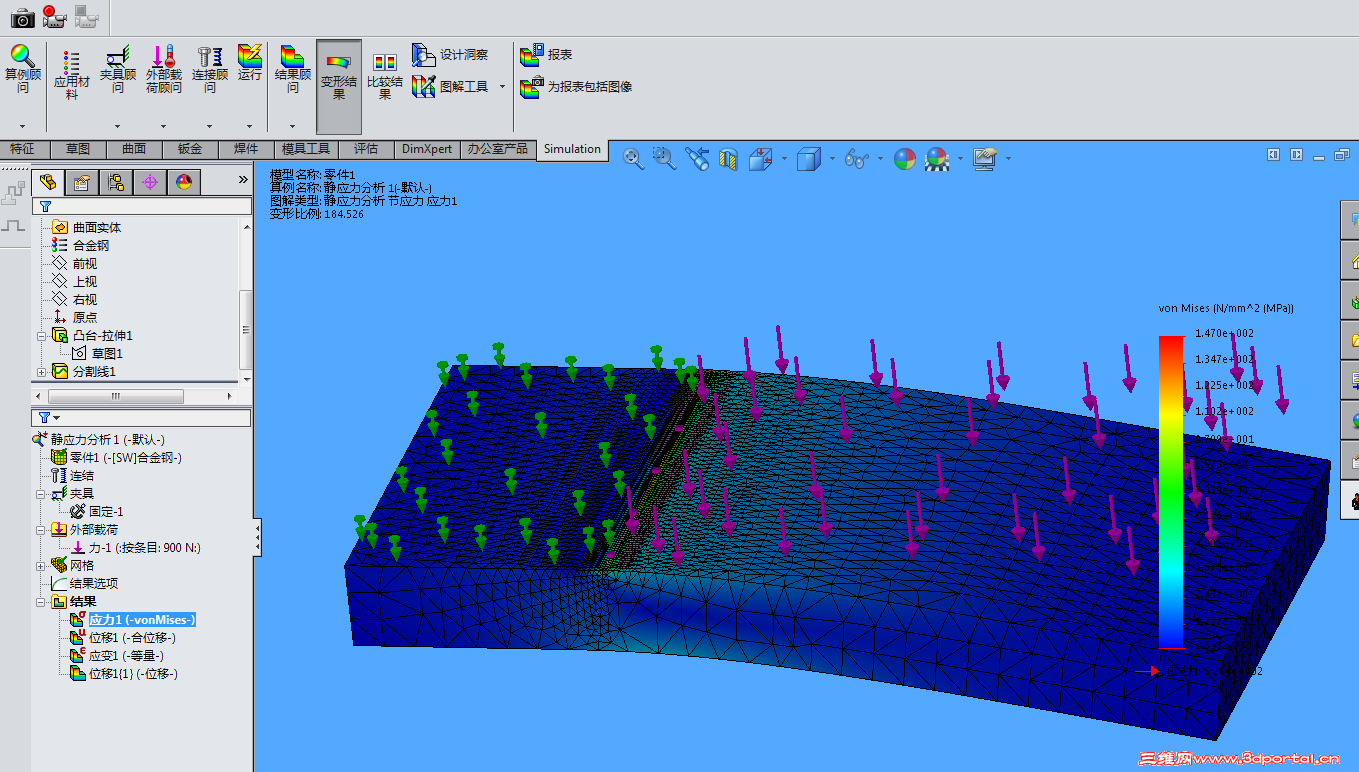The height and width of the screenshot is (772, 1359).
Task: Open the dropdown arrow below 连接顾问
Action: 210,127
